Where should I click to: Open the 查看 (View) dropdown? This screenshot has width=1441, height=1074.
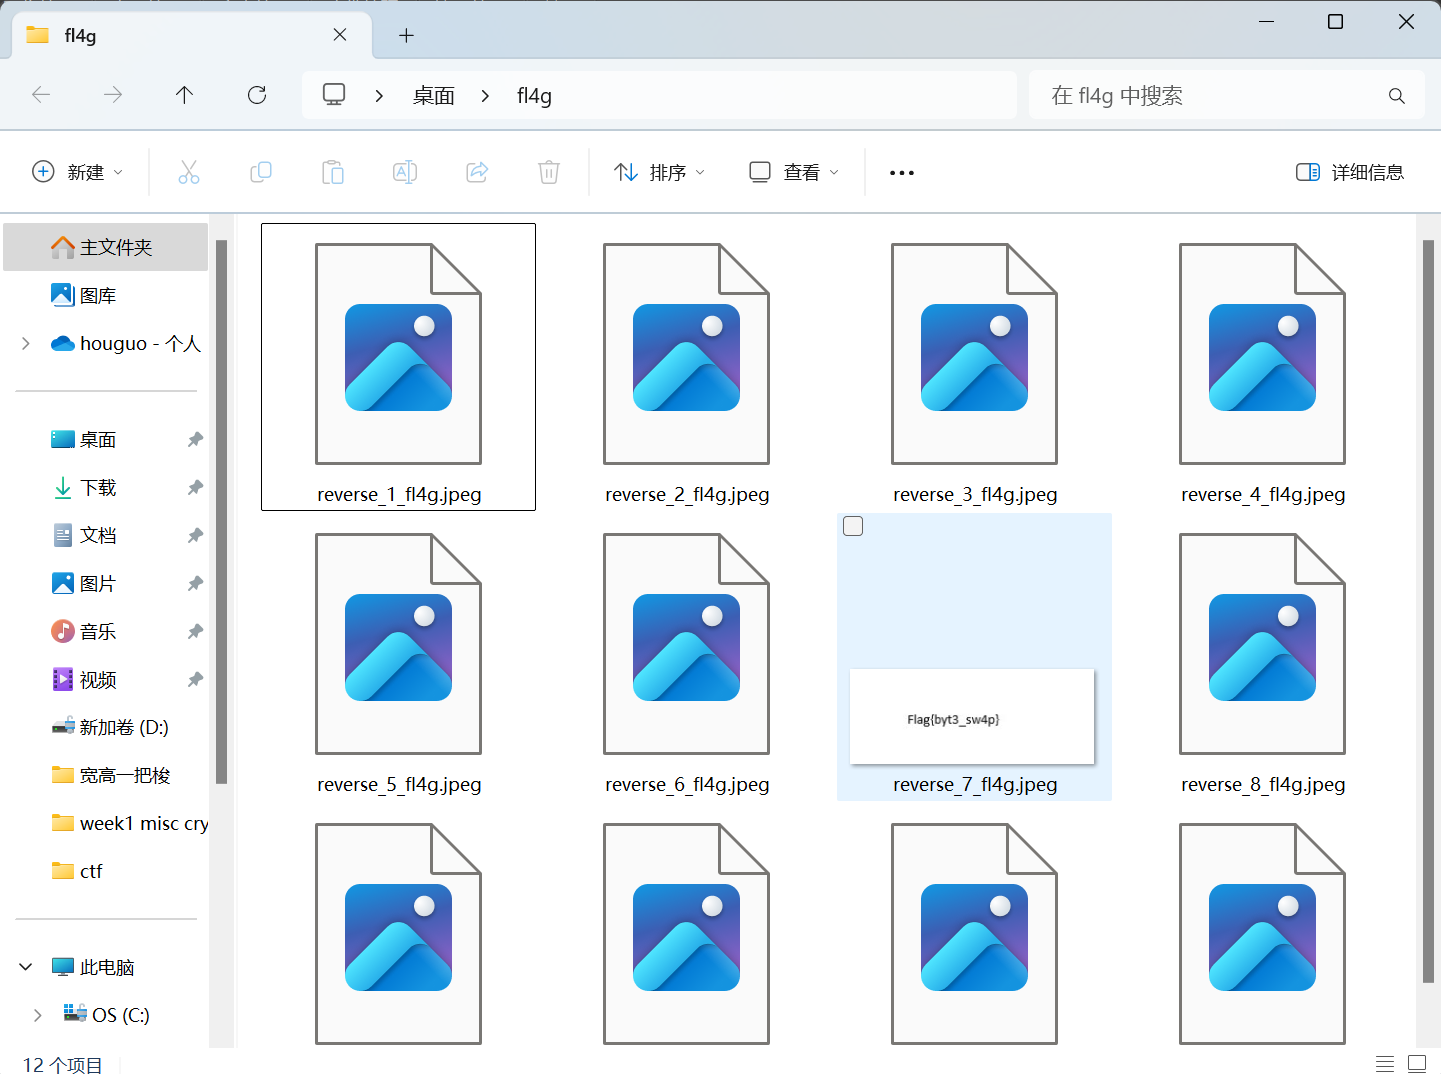(x=794, y=172)
